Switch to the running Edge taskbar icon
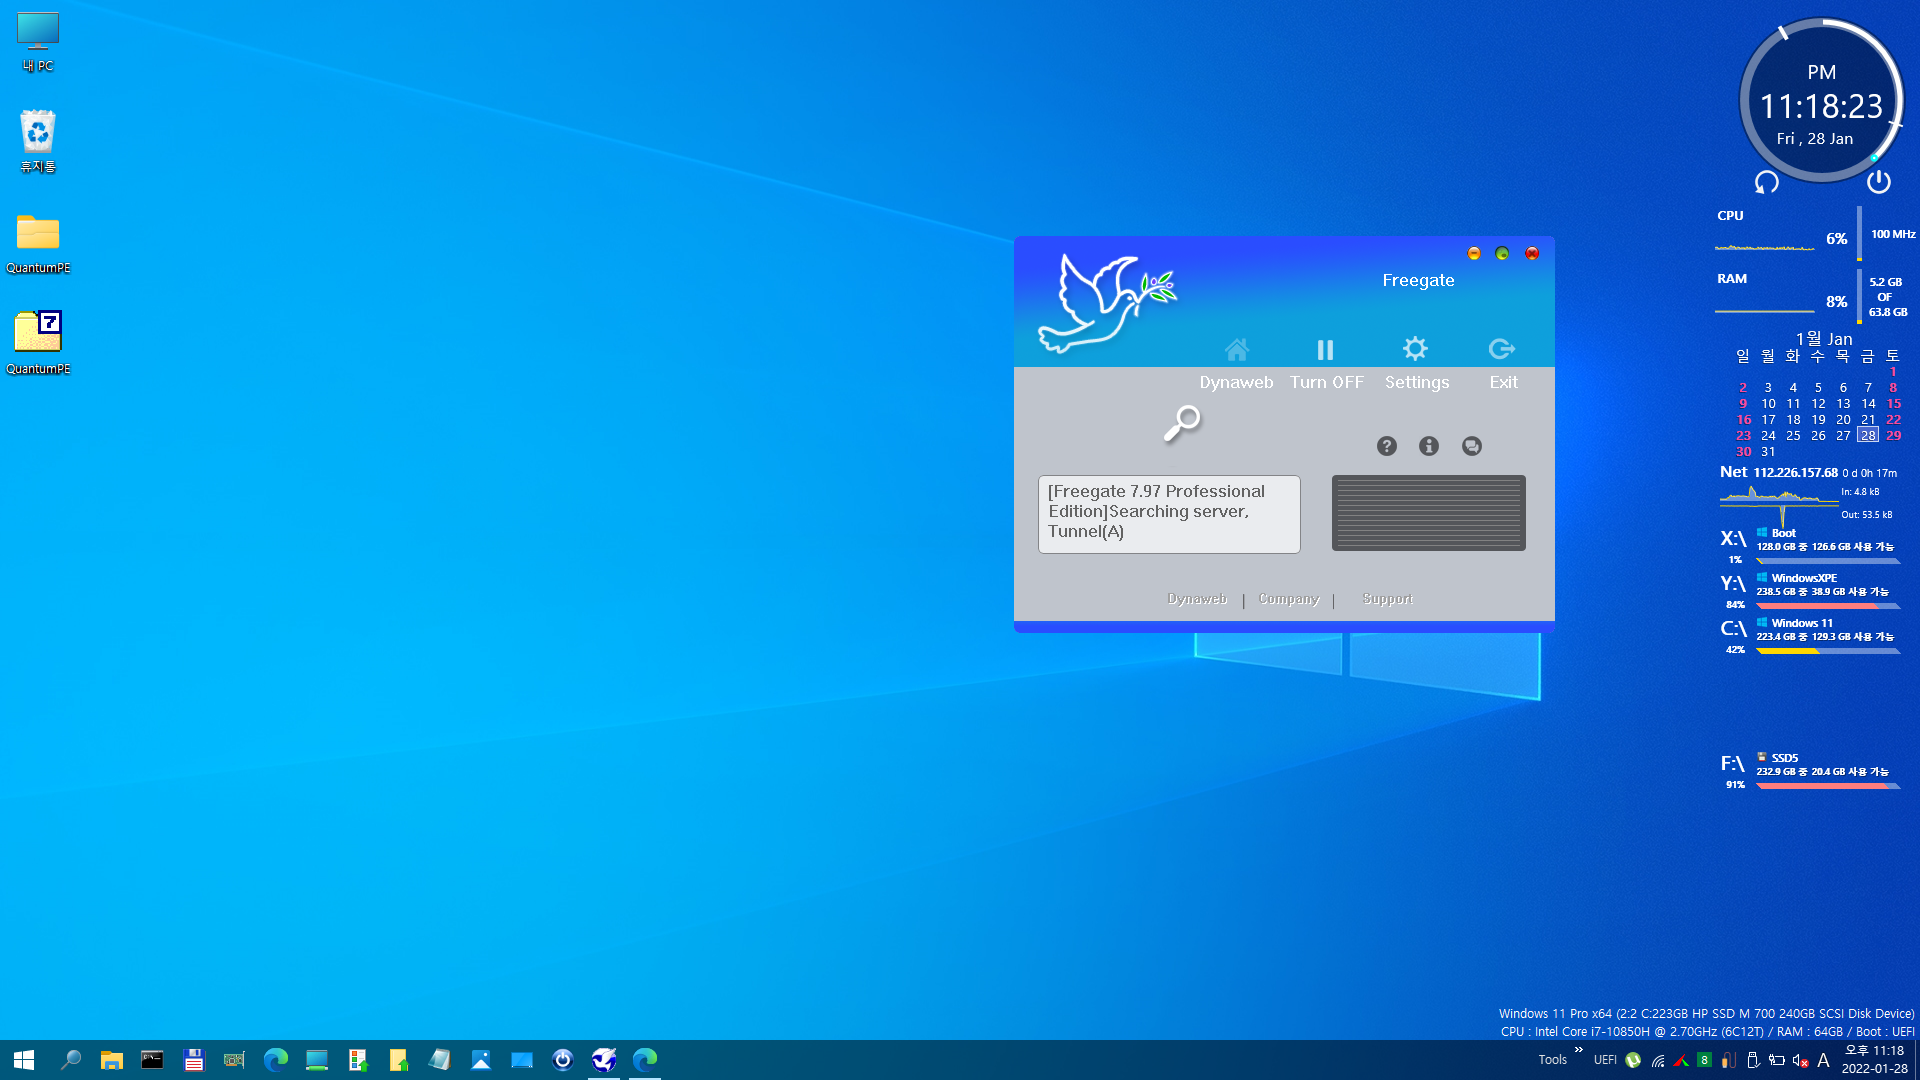The width and height of the screenshot is (1920, 1080). [x=644, y=1060]
